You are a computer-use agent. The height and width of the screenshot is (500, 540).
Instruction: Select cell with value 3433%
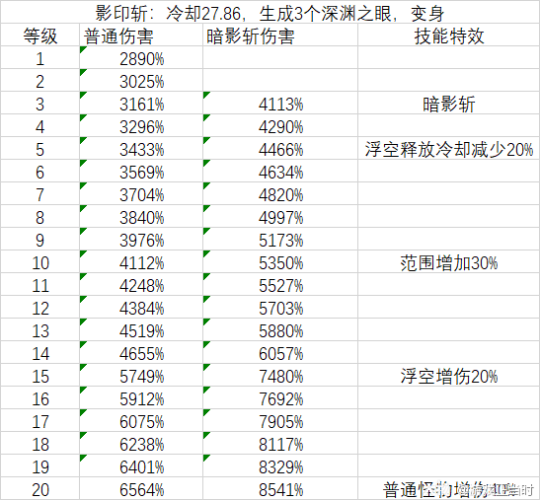(141, 148)
